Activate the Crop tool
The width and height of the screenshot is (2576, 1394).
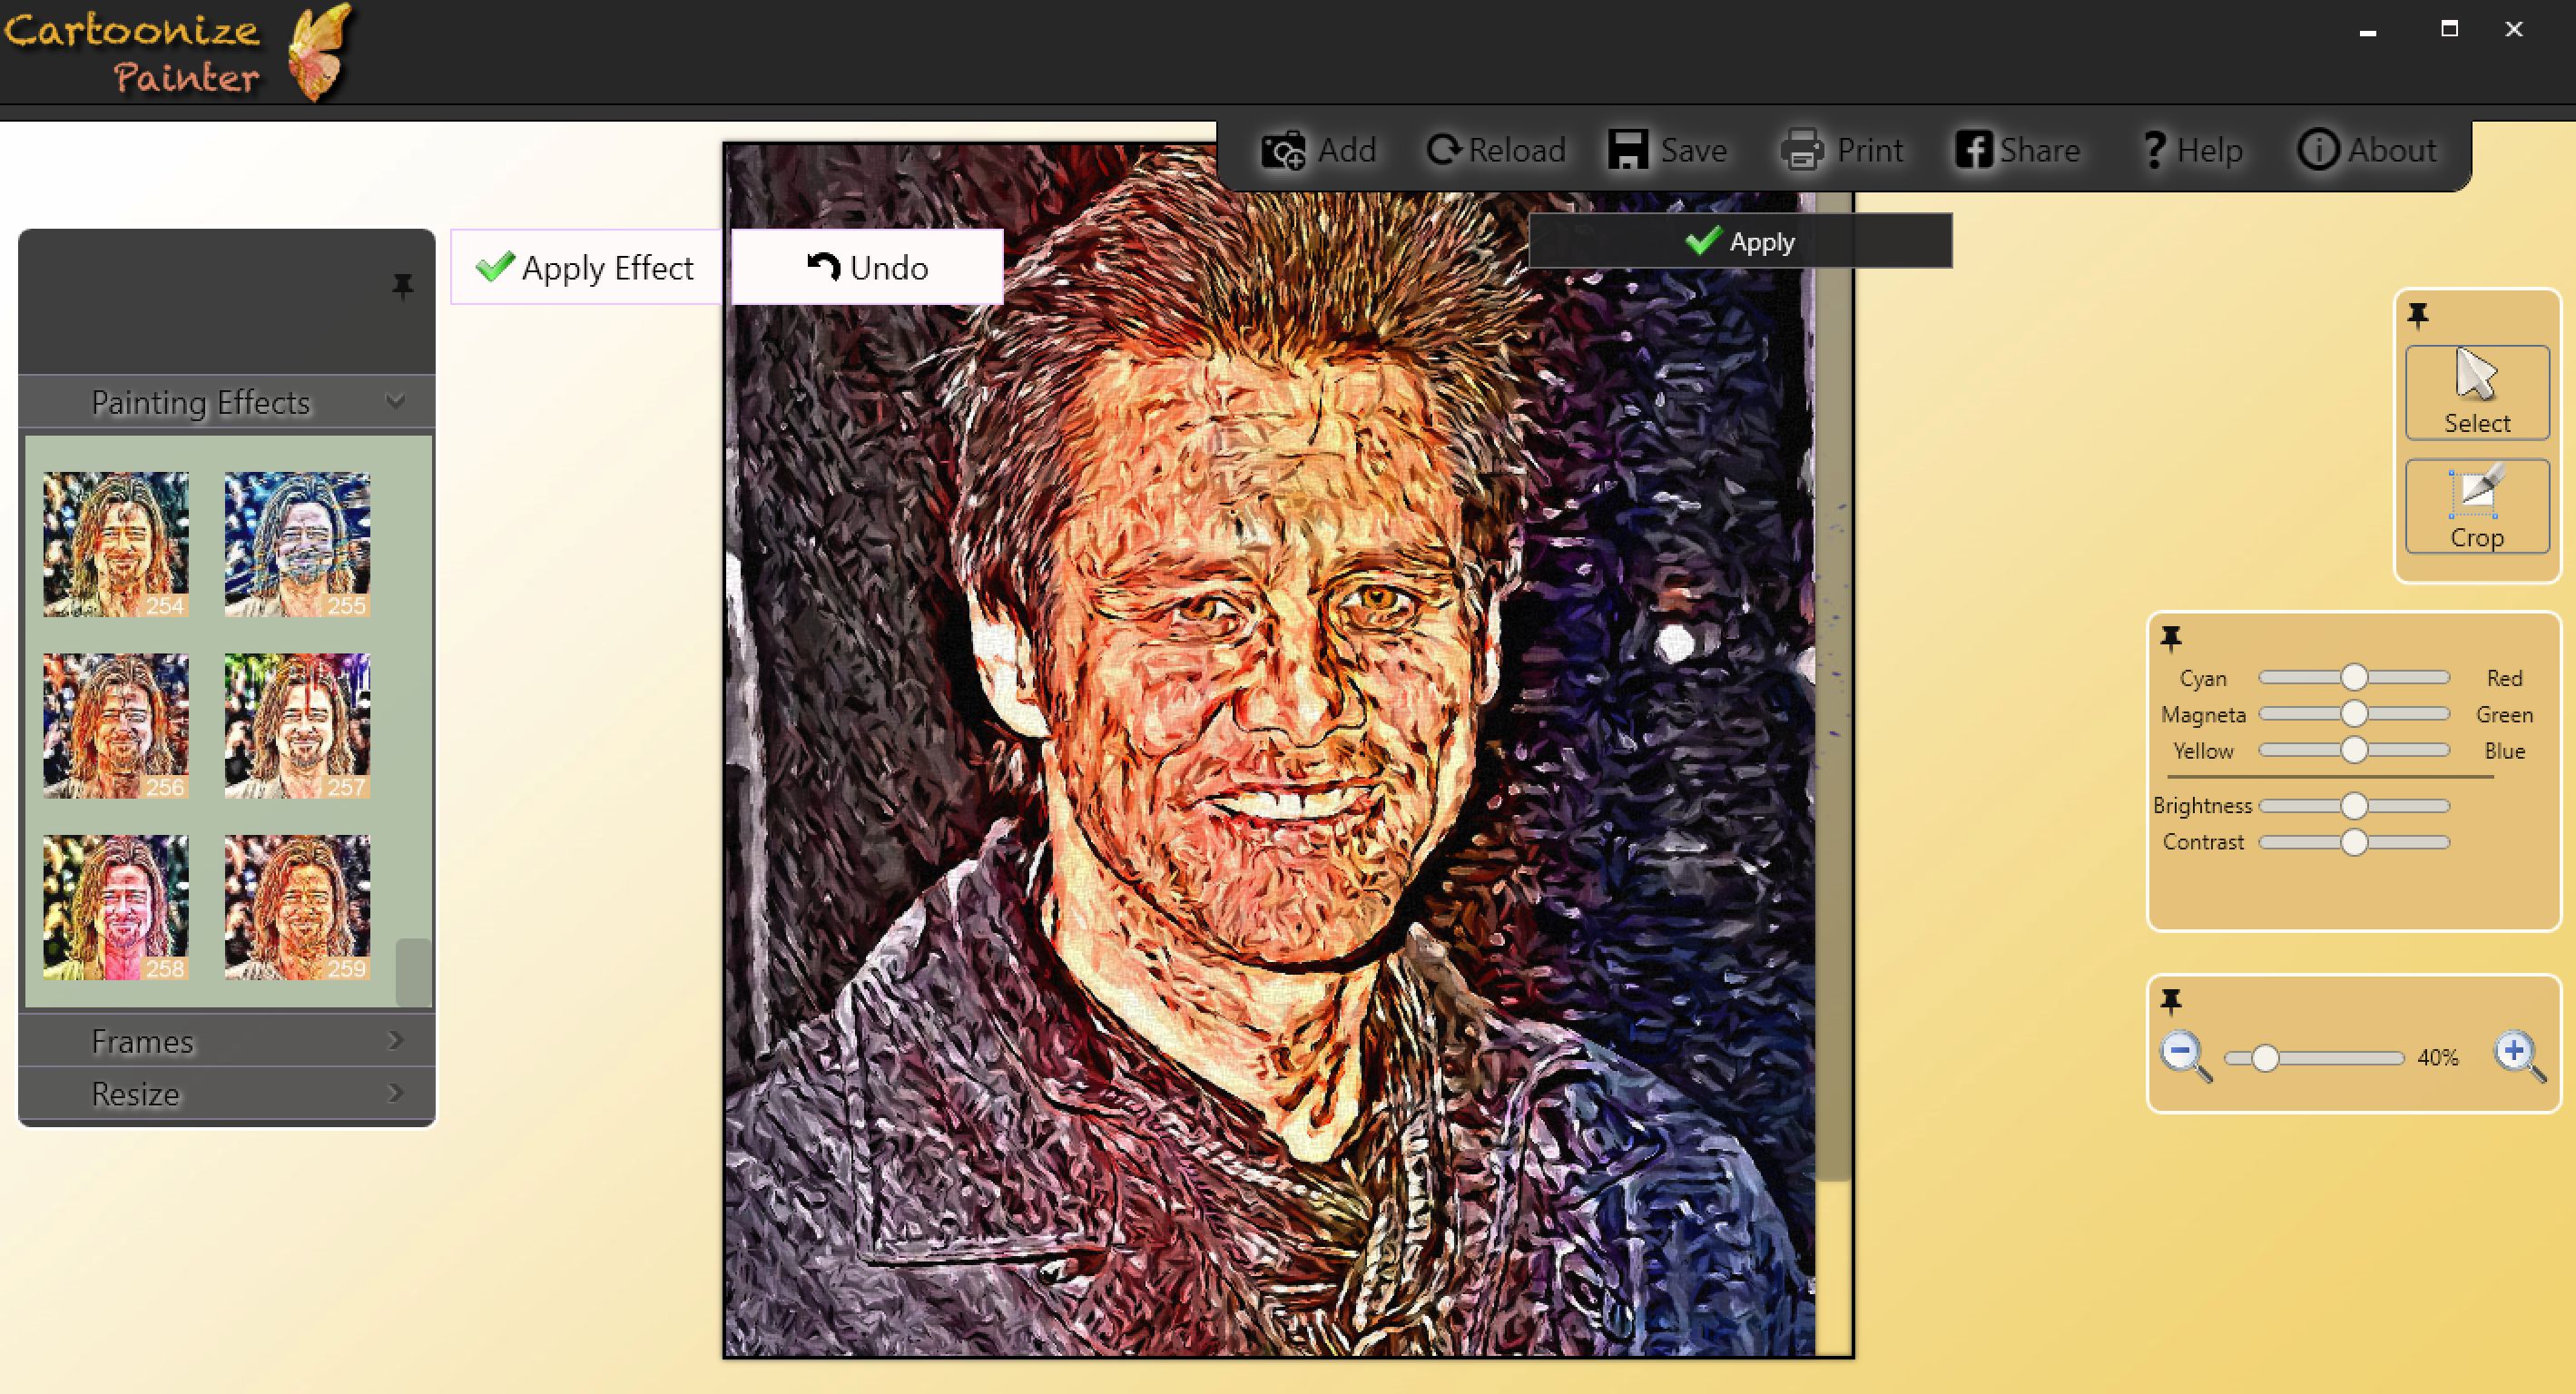[2476, 506]
